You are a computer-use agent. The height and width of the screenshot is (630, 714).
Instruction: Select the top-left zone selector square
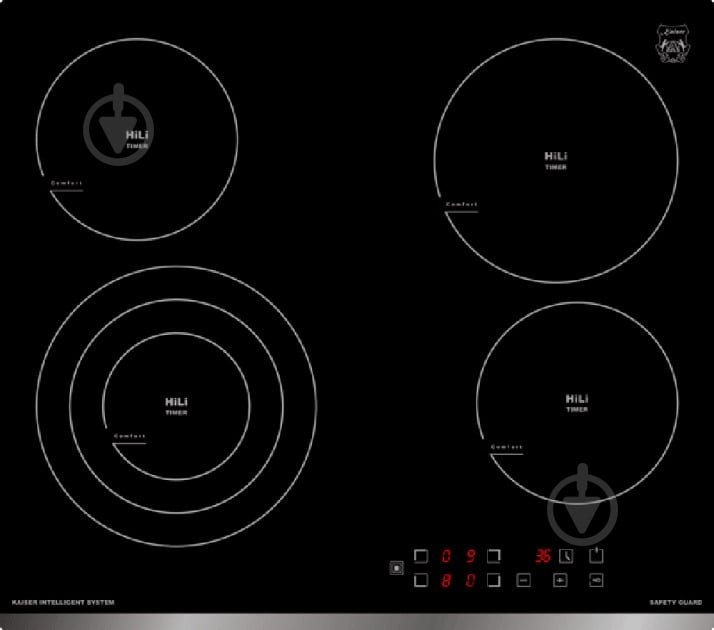pyautogui.click(x=421, y=556)
